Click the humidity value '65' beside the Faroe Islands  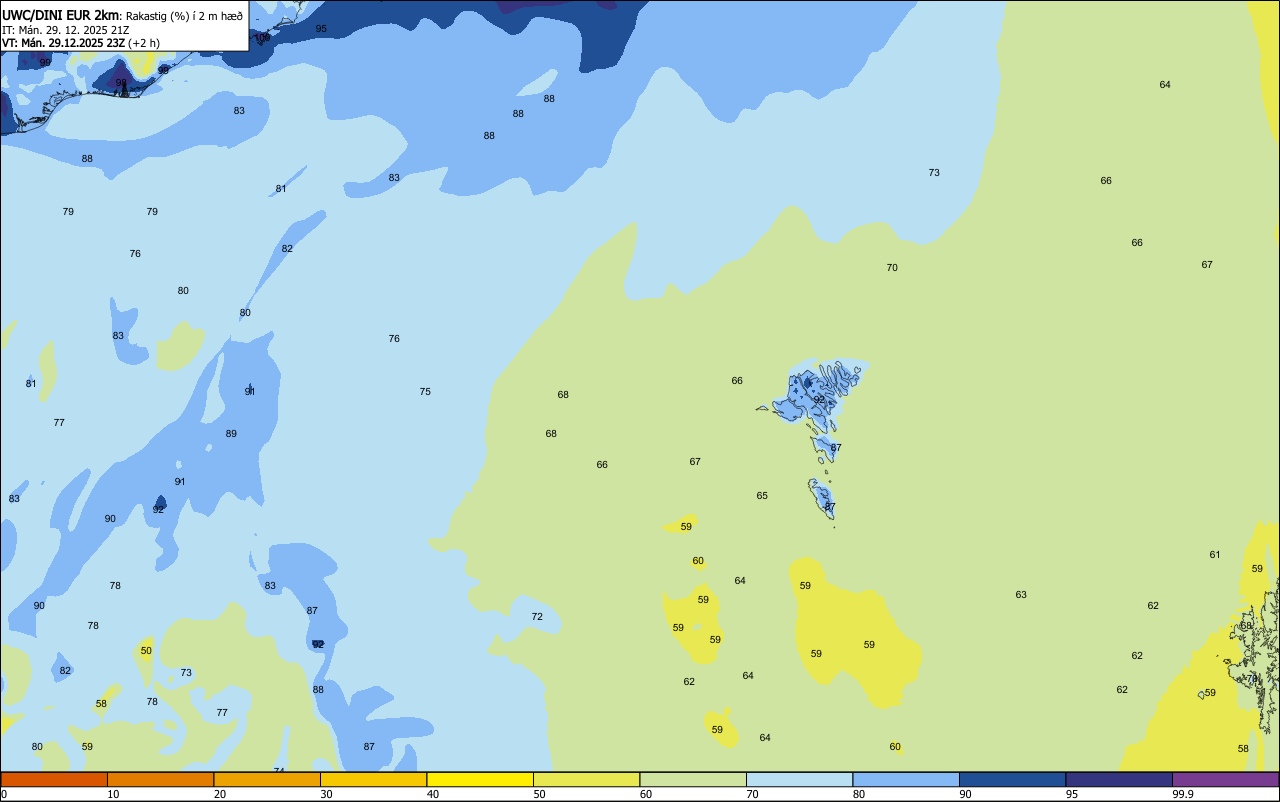pos(762,496)
